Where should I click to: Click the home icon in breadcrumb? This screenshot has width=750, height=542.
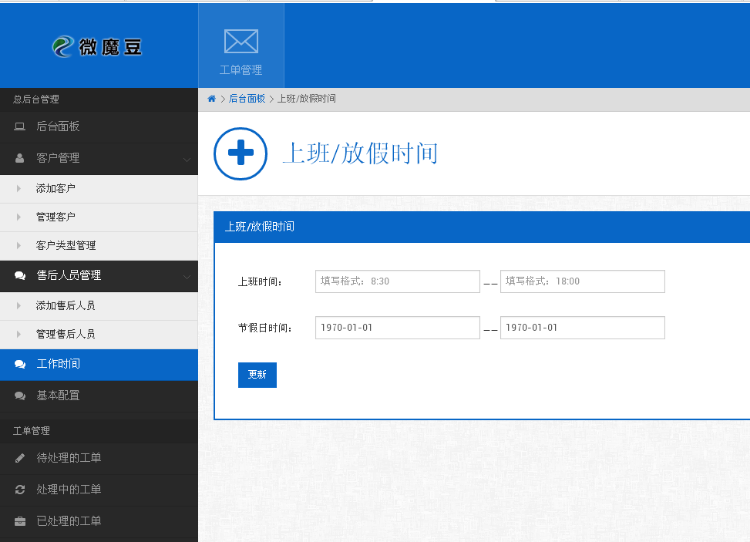tap(211, 98)
